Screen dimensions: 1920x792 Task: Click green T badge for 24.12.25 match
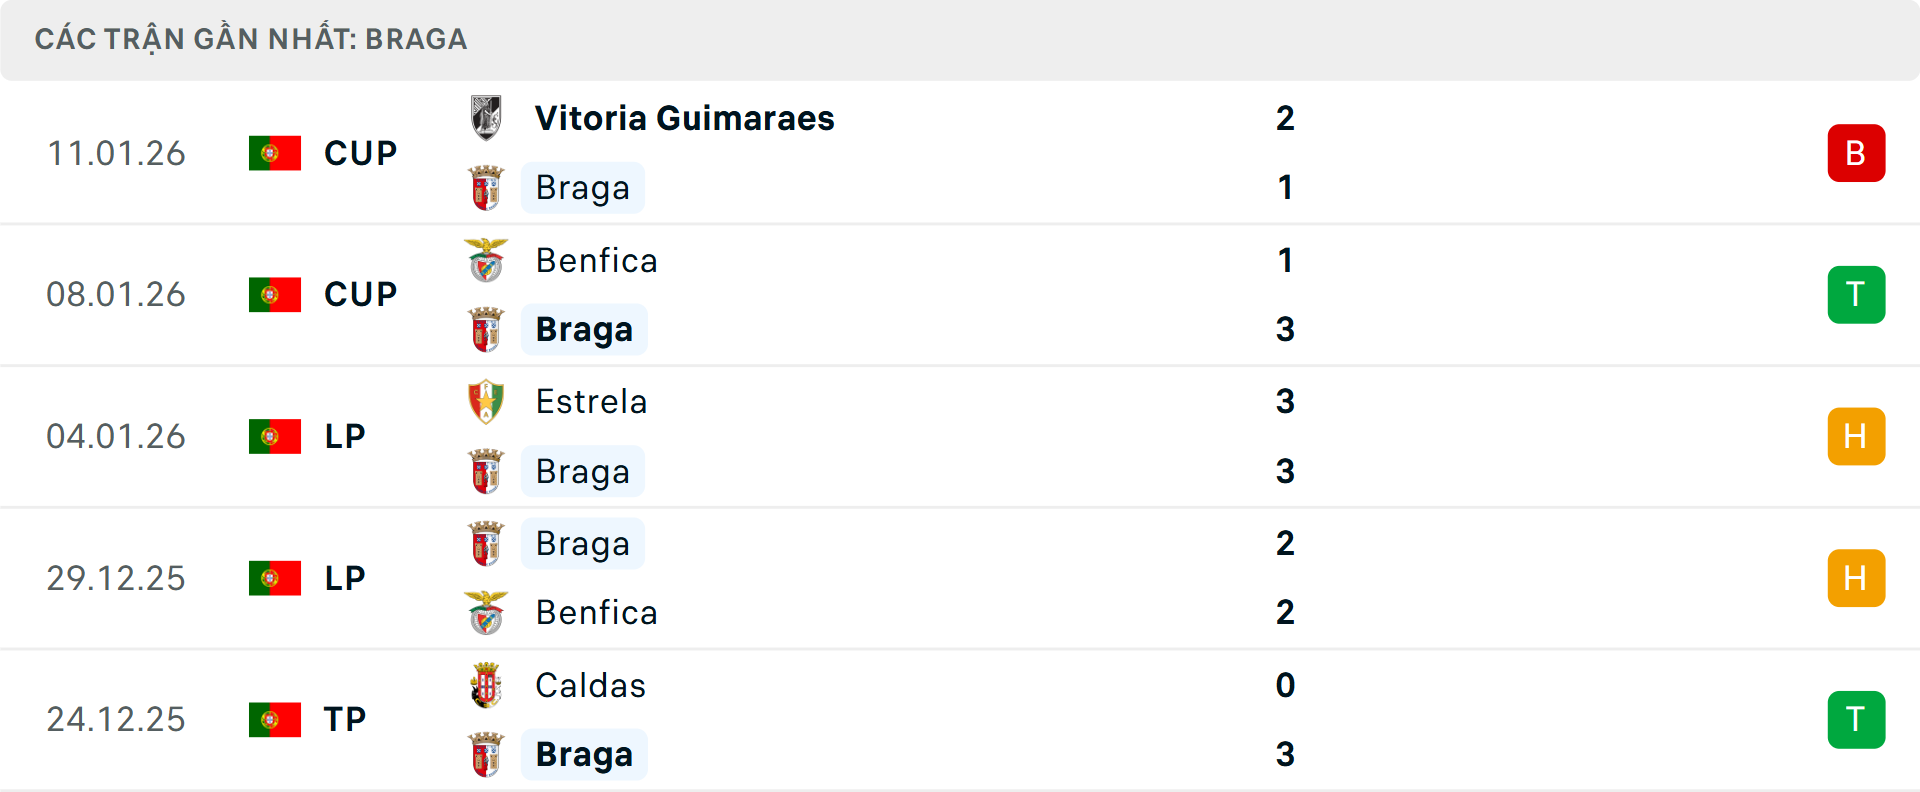tap(1856, 720)
